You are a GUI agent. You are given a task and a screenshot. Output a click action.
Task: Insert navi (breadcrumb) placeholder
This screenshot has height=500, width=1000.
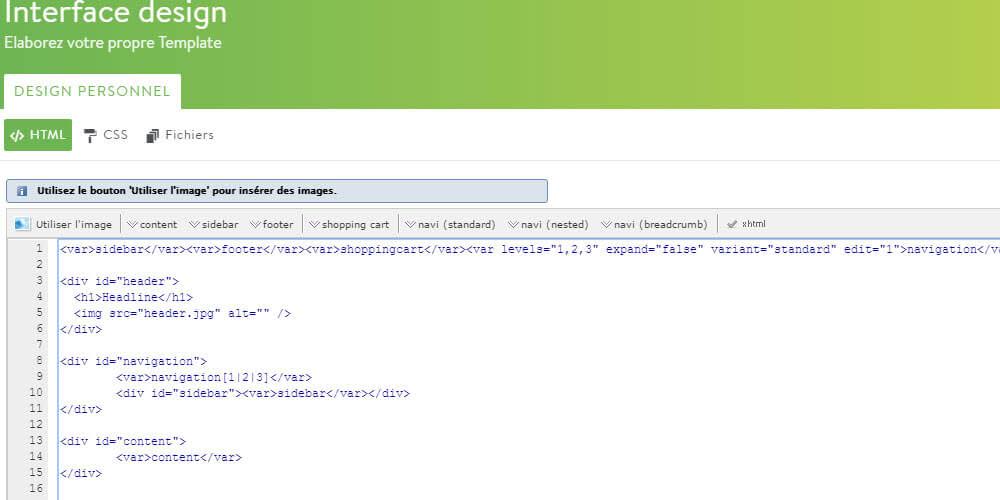(x=654, y=224)
